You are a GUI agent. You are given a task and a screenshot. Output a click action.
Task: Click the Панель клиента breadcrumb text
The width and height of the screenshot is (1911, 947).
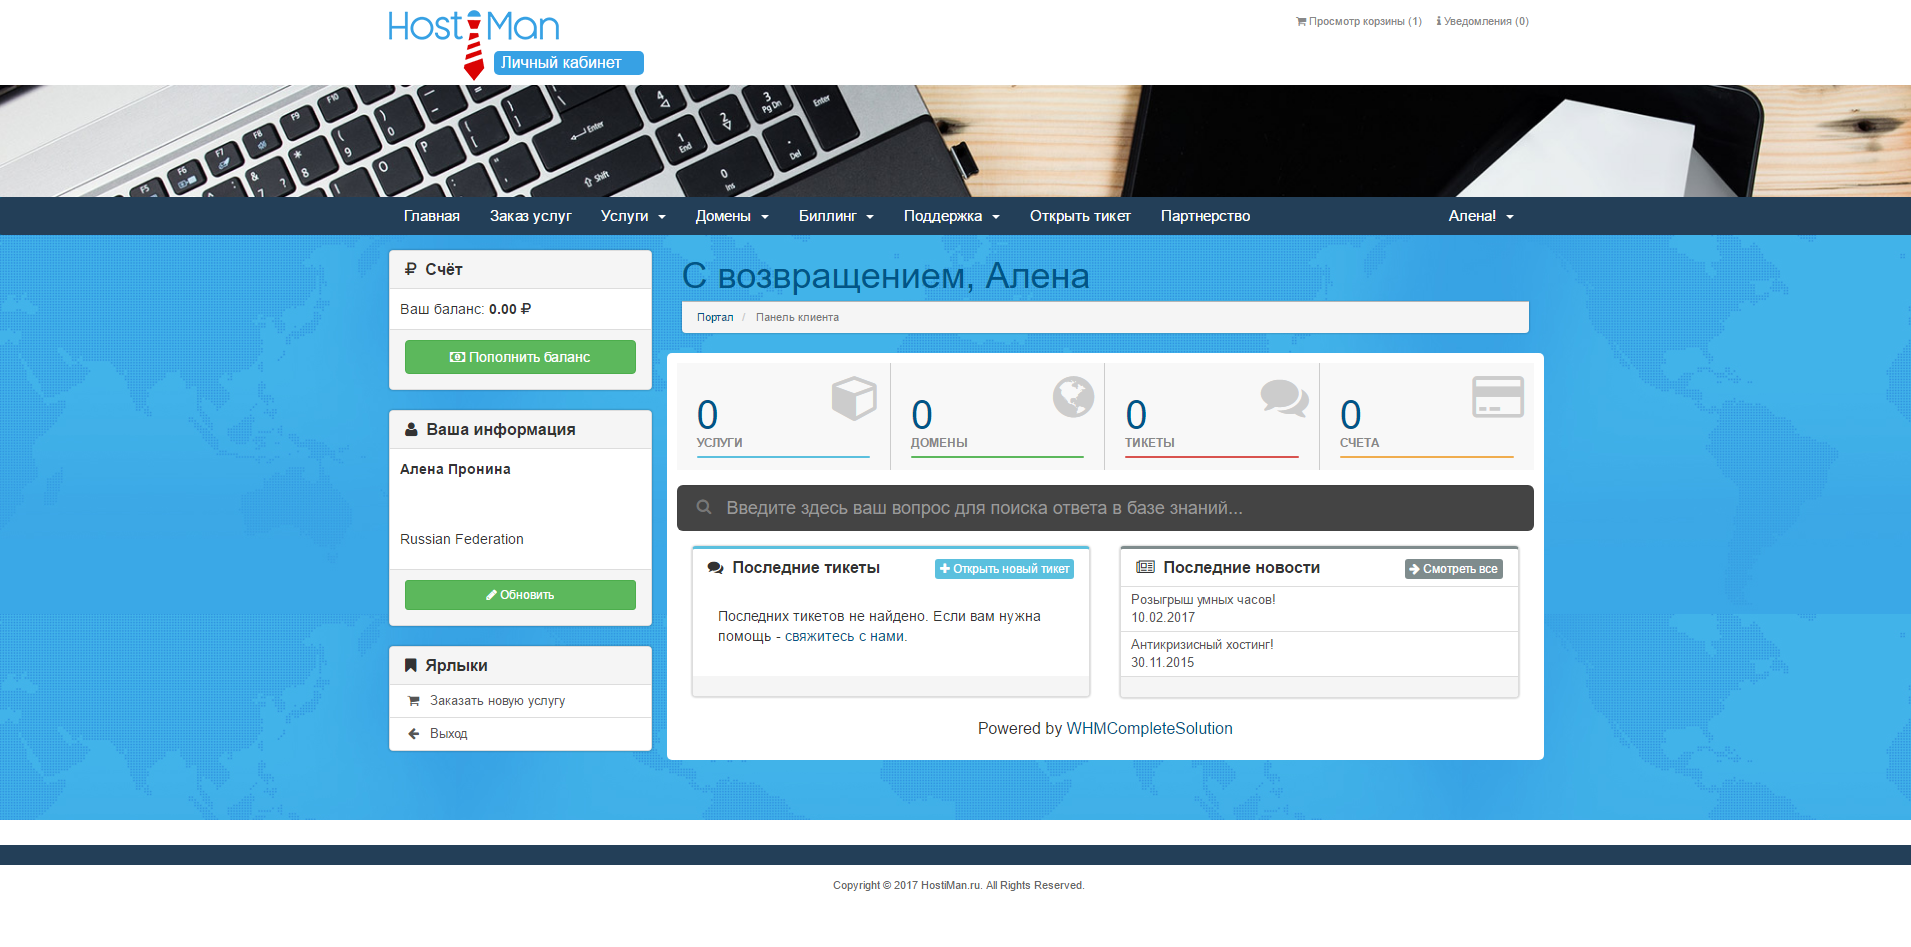click(x=797, y=317)
